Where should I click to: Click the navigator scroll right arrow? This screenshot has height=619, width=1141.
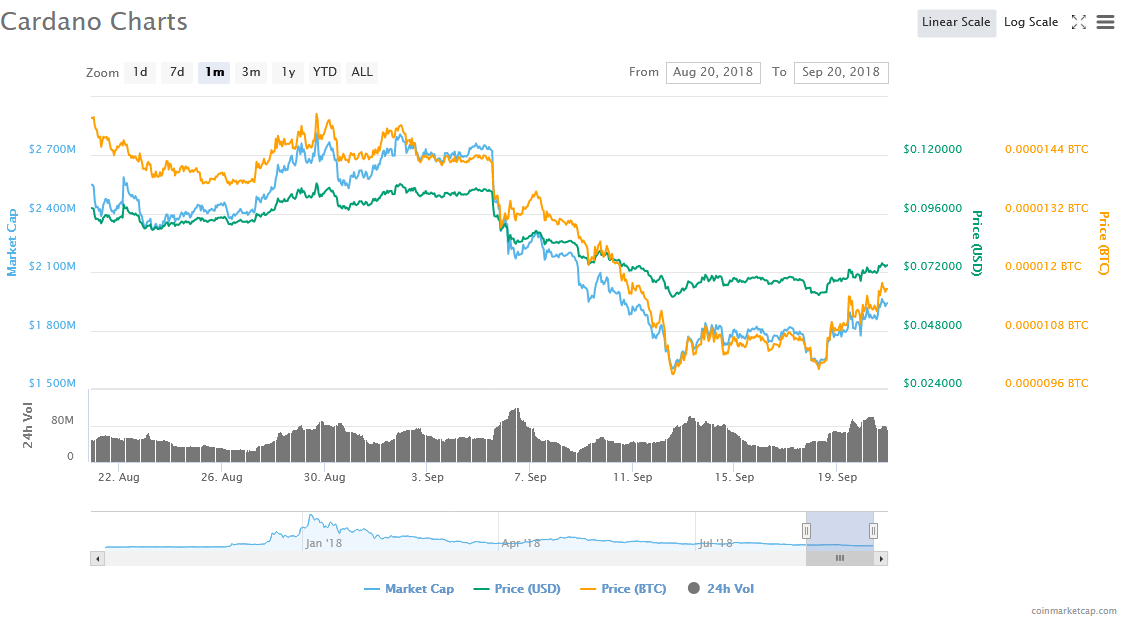[x=881, y=559]
